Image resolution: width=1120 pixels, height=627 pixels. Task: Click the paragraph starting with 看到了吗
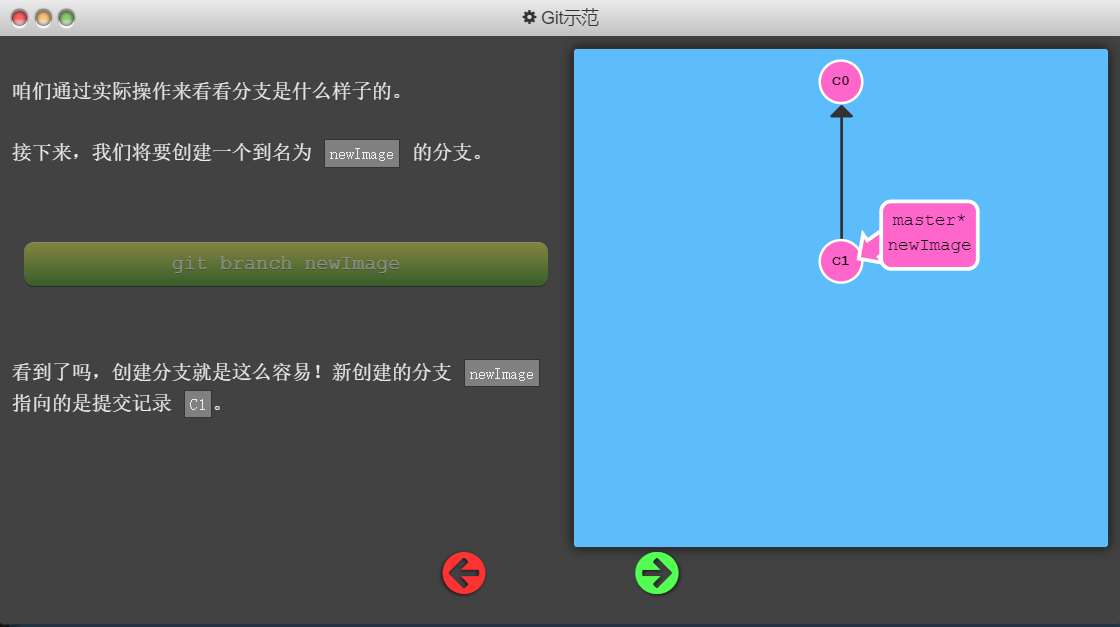(230, 374)
